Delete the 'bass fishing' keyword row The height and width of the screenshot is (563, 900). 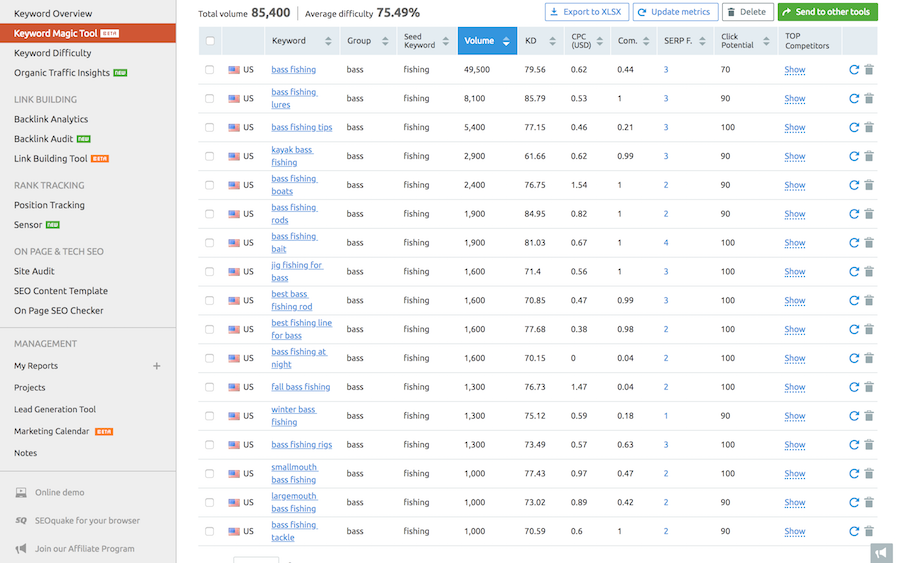point(869,69)
